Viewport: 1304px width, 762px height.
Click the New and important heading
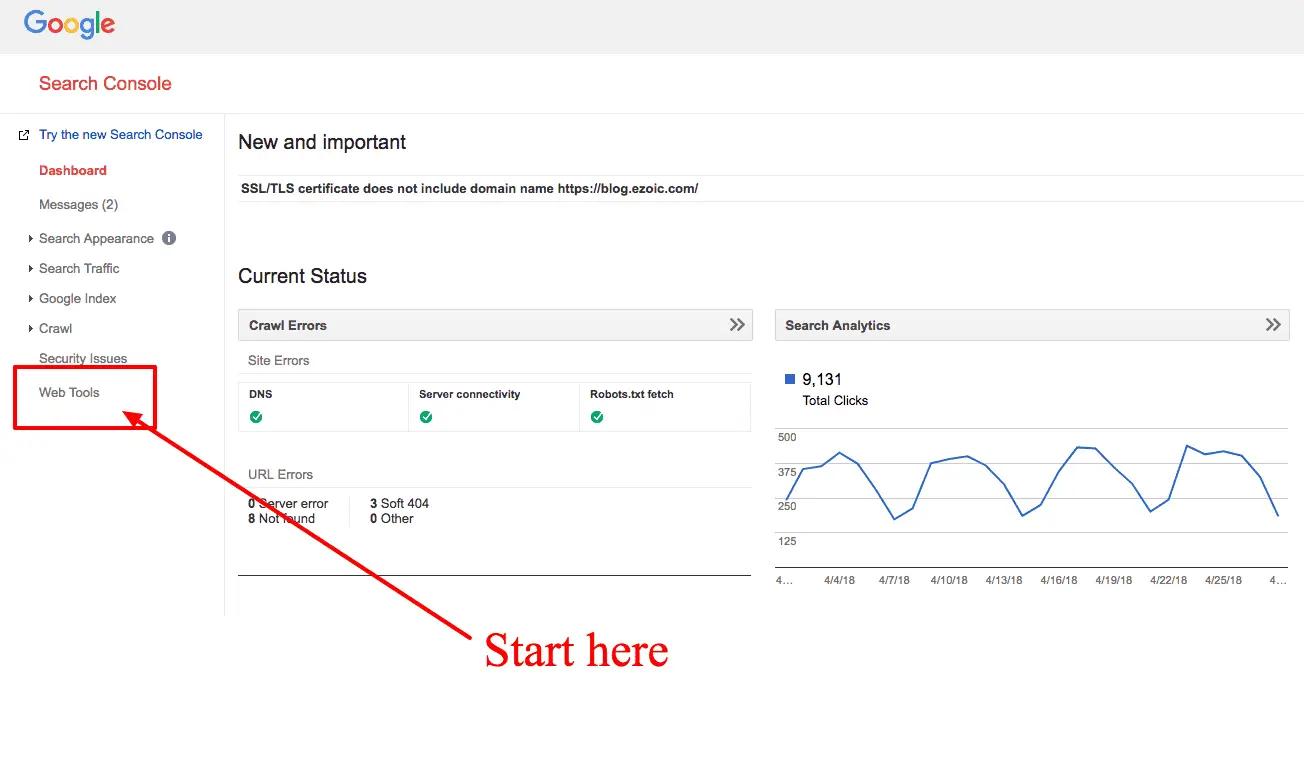tap(322, 142)
